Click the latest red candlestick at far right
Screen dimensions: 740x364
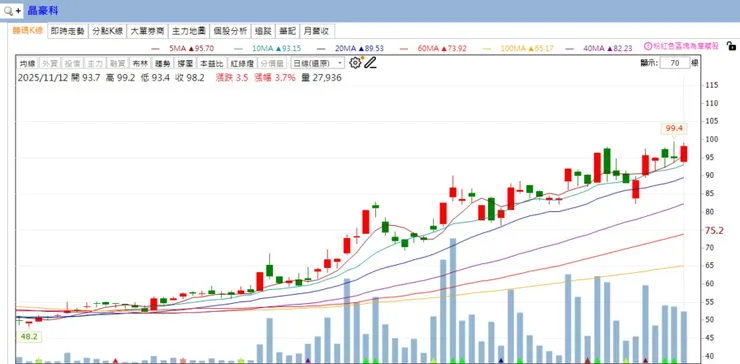[684, 153]
